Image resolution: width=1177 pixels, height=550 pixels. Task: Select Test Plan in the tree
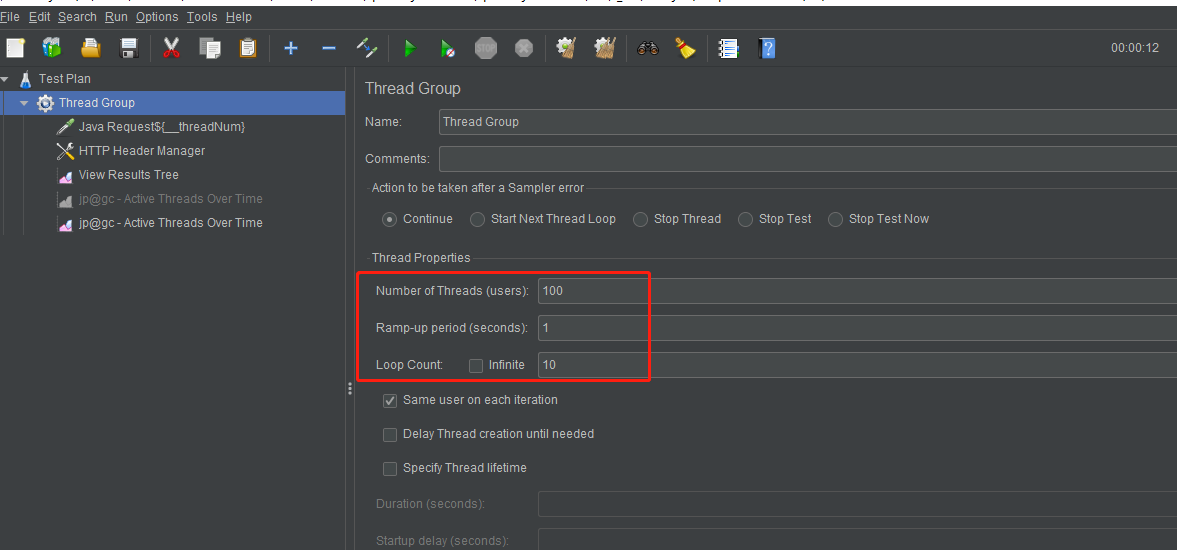click(65, 79)
